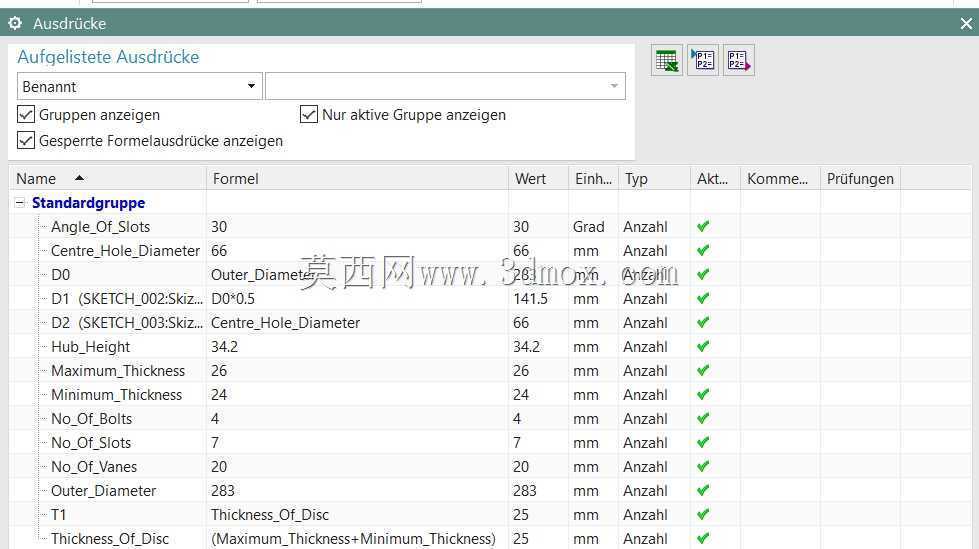
Task: Click the green checkmark in Minimum_Thickness row
Action: tap(703, 395)
